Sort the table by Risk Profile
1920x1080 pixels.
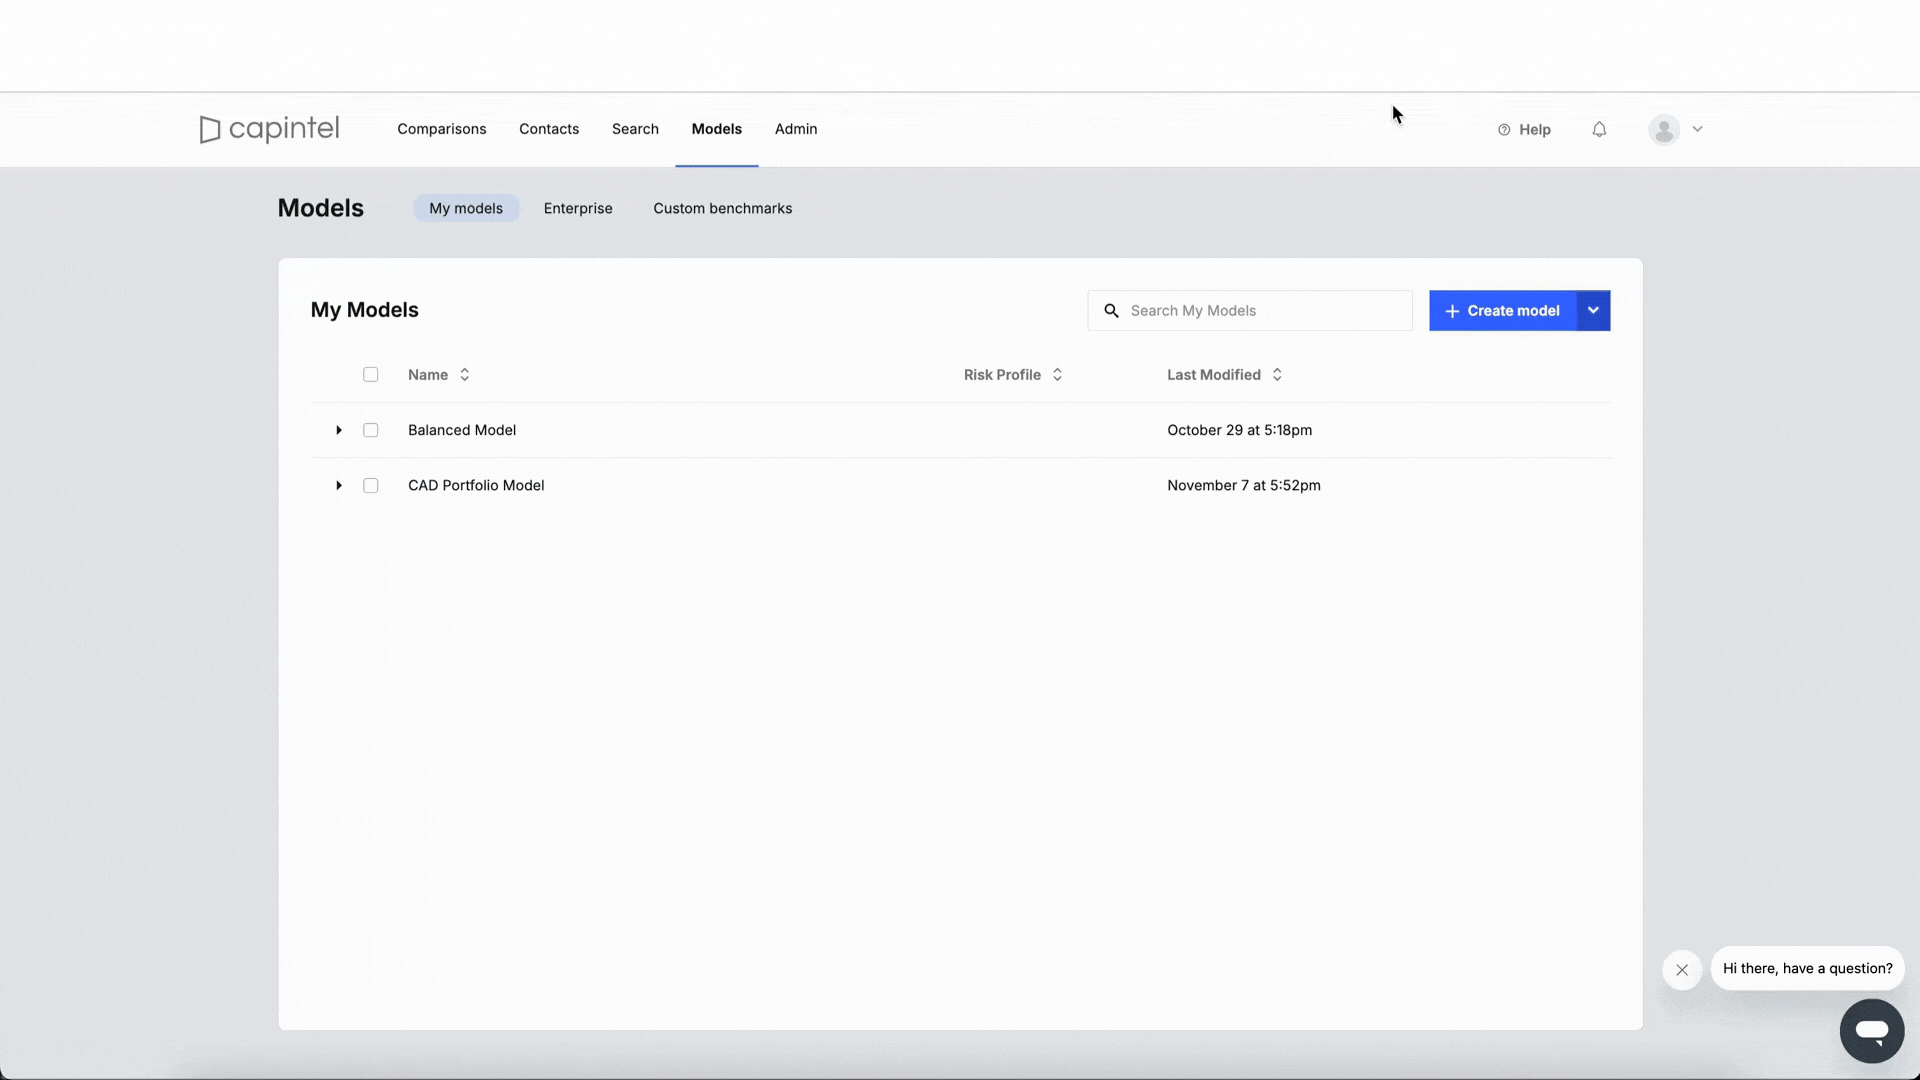pos(1057,375)
